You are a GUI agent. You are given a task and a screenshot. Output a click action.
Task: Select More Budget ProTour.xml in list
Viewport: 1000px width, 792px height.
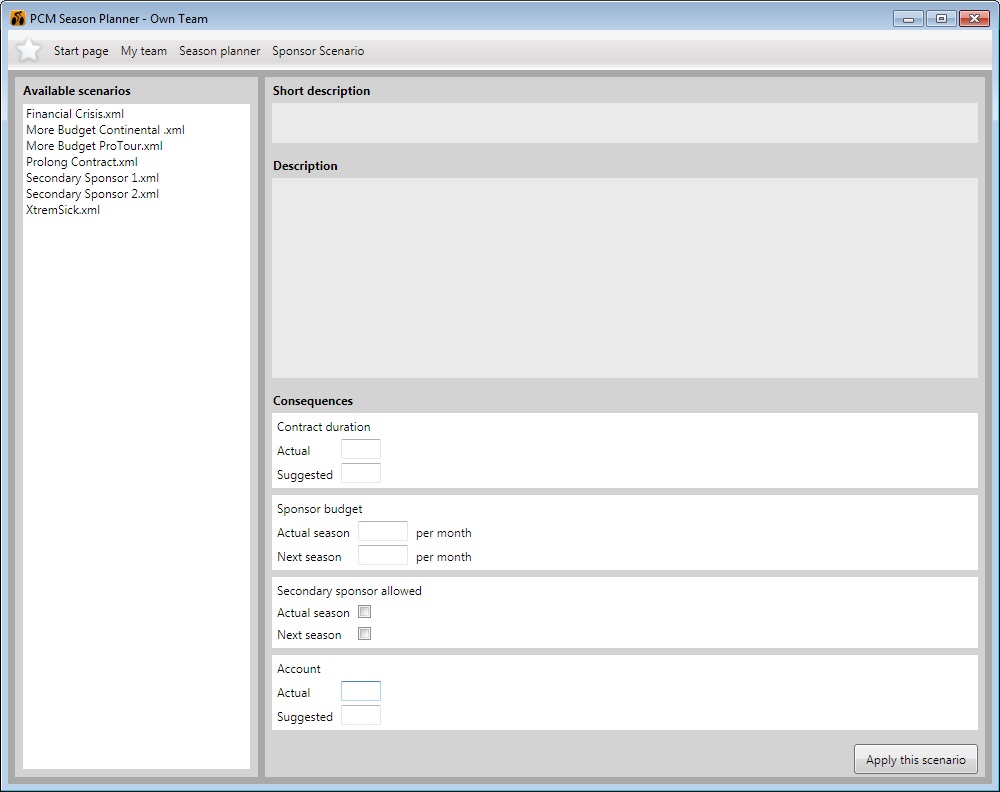[x=94, y=146]
